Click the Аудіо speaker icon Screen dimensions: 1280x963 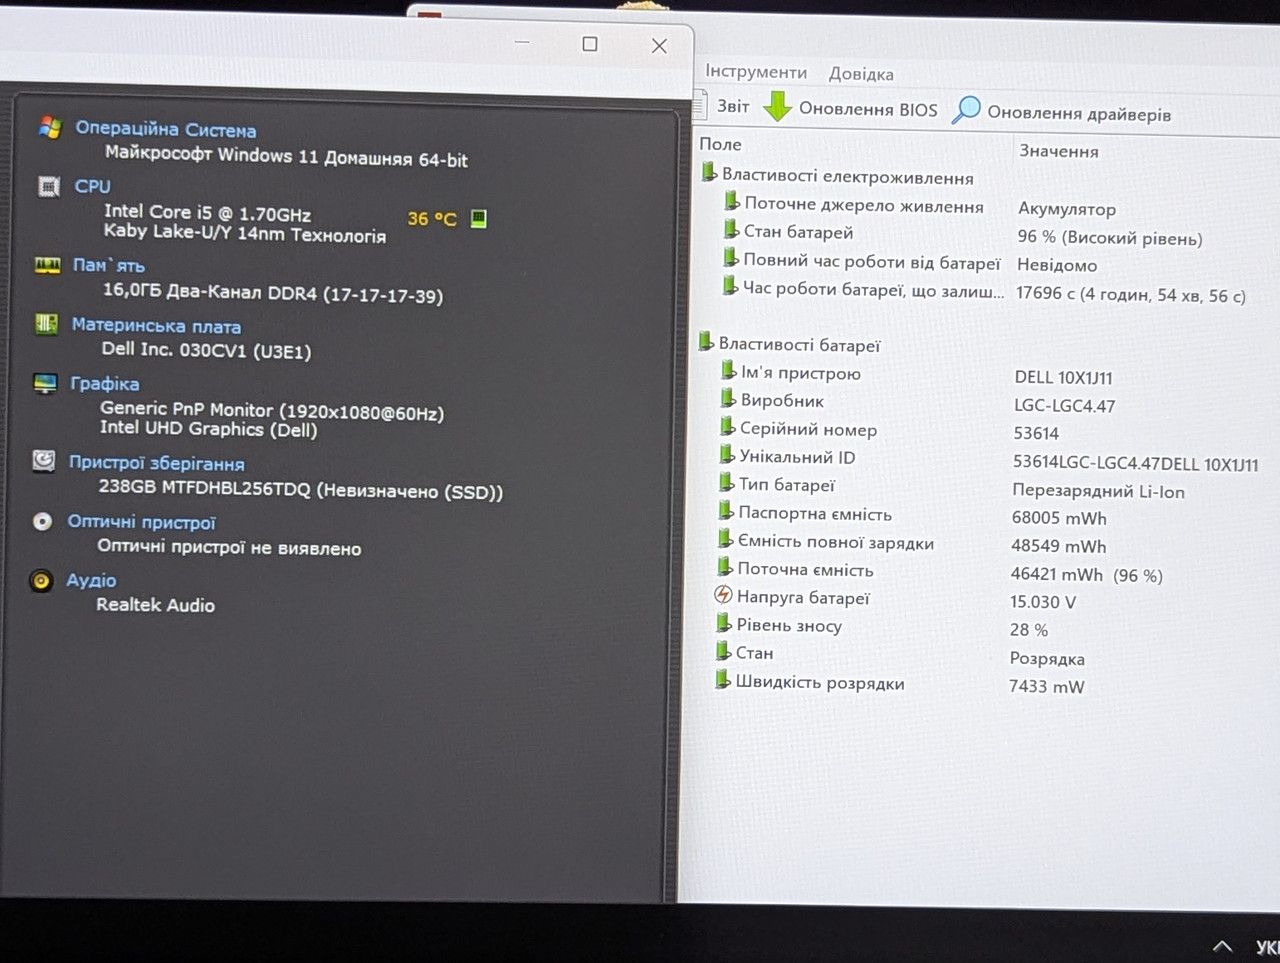41,581
